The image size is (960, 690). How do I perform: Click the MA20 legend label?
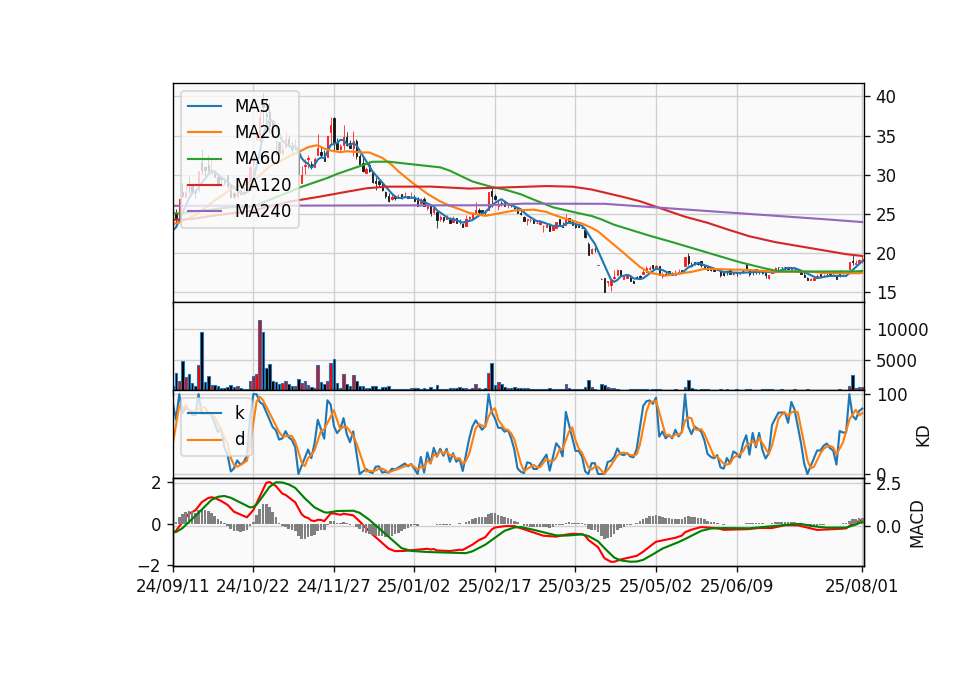click(257, 132)
